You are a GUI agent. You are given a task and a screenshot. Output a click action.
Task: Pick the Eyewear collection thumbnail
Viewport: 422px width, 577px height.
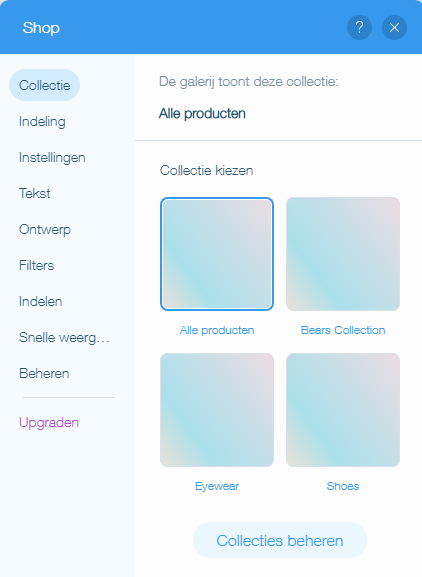click(x=217, y=410)
